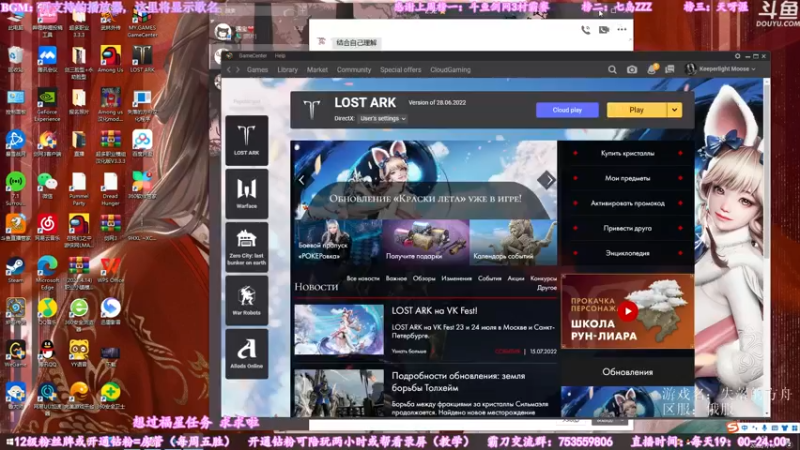Viewport: 800px width, 450px height.
Task: Open the notifications bell in GameCenter
Action: pos(652,69)
